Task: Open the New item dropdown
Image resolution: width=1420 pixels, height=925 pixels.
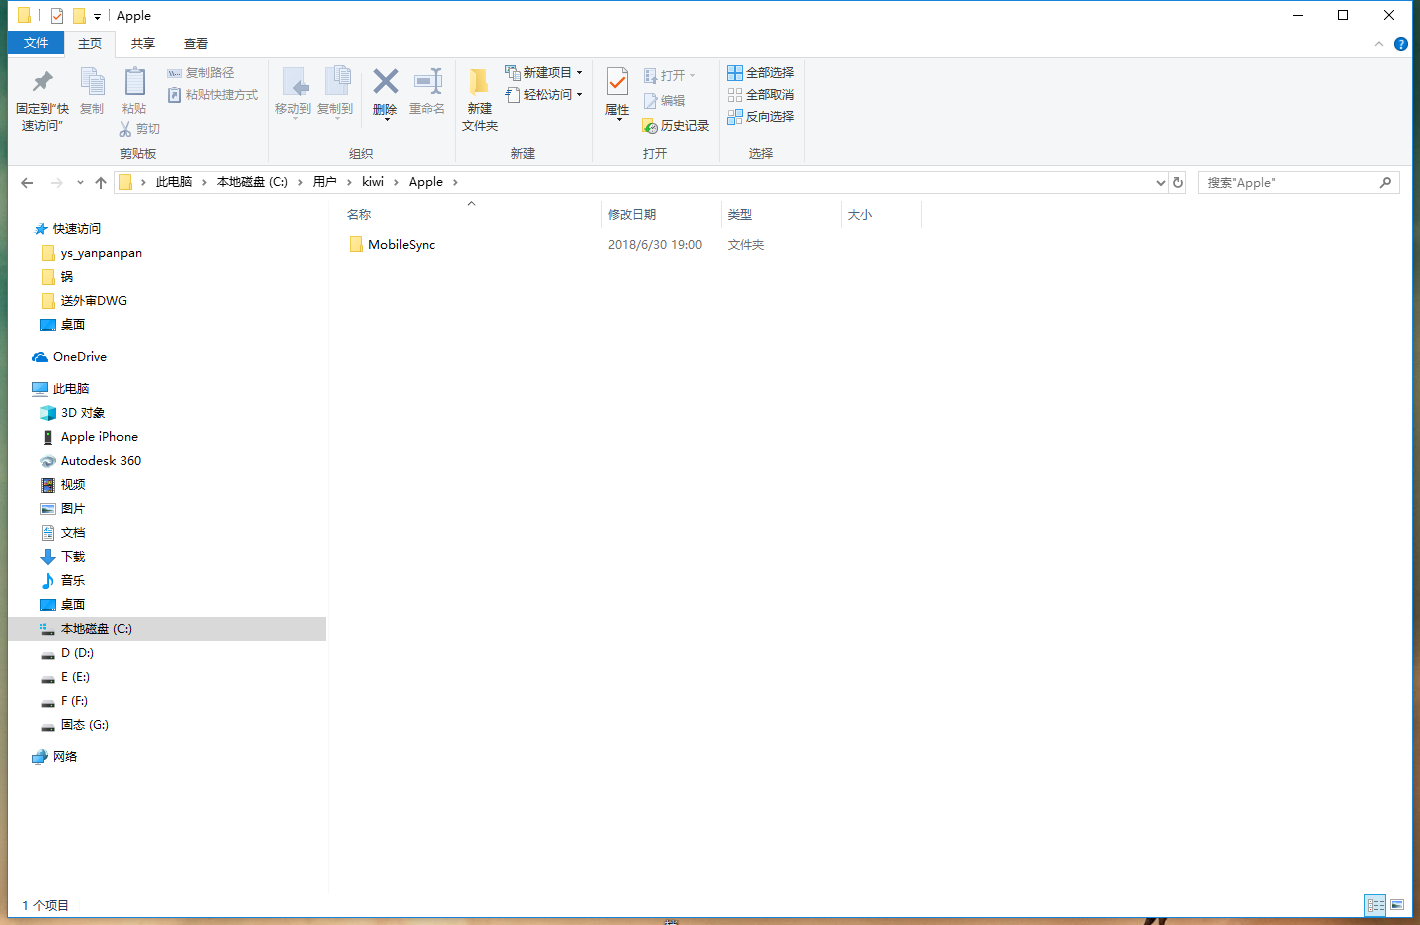Action: (544, 73)
